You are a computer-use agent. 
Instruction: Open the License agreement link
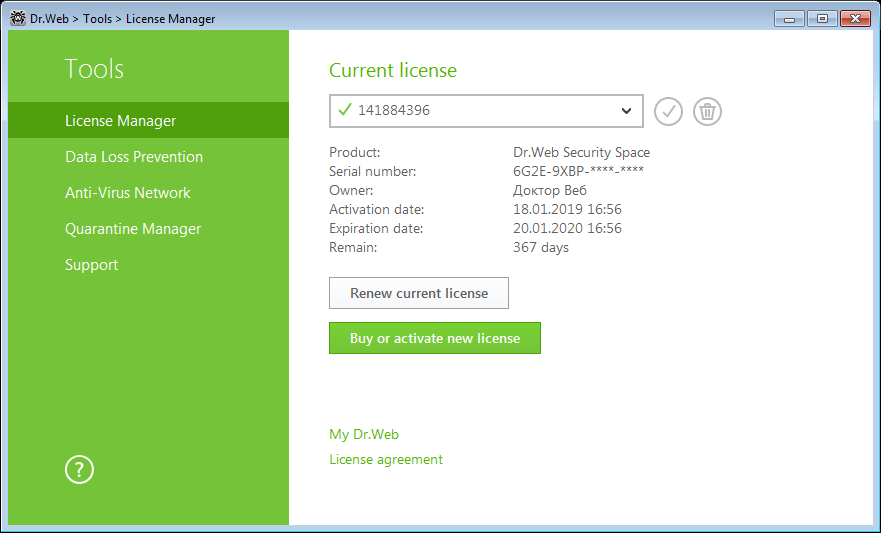pyautogui.click(x=386, y=459)
